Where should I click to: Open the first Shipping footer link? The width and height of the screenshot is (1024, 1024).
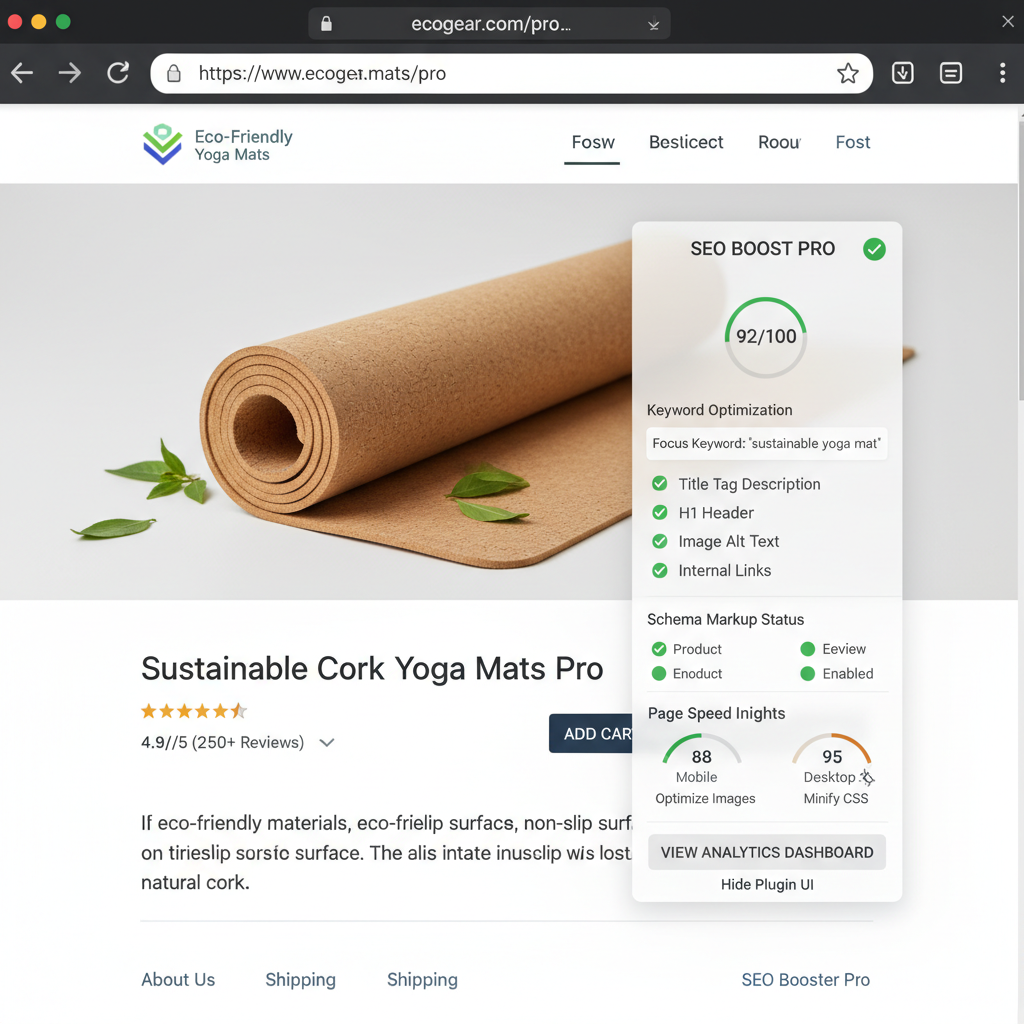click(300, 980)
